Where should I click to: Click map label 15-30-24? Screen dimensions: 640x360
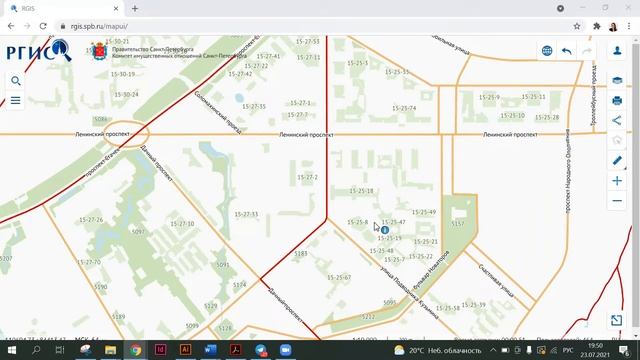pyautogui.click(x=126, y=94)
